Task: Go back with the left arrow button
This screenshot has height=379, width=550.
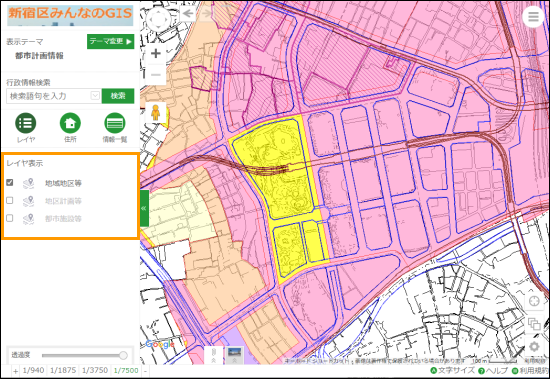Action: [188, 14]
